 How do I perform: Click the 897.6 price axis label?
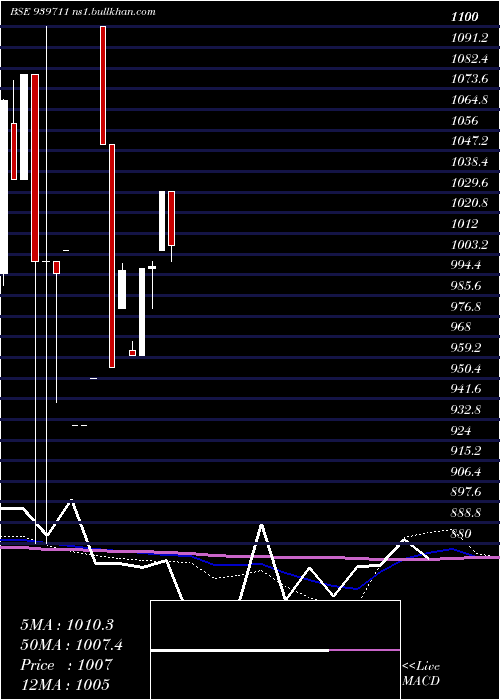coord(466,492)
